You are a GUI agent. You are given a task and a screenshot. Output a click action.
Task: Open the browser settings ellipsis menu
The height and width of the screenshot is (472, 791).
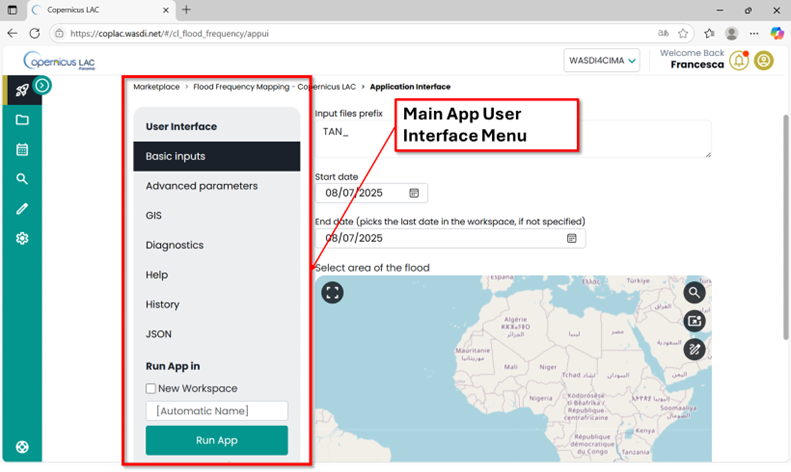point(754,33)
